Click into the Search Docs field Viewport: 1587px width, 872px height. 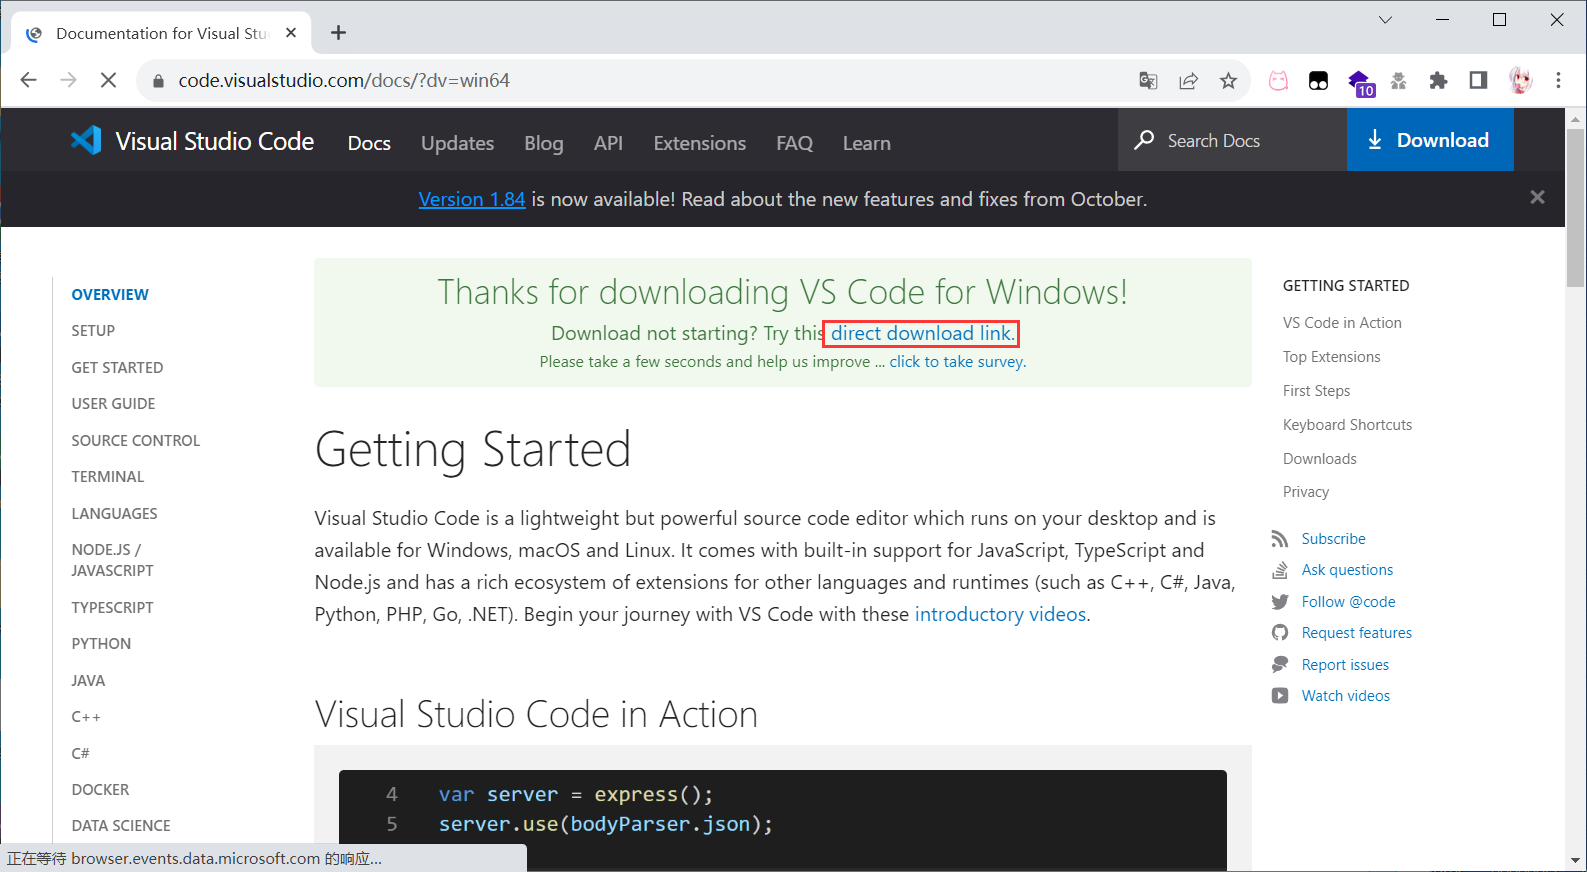(1232, 140)
